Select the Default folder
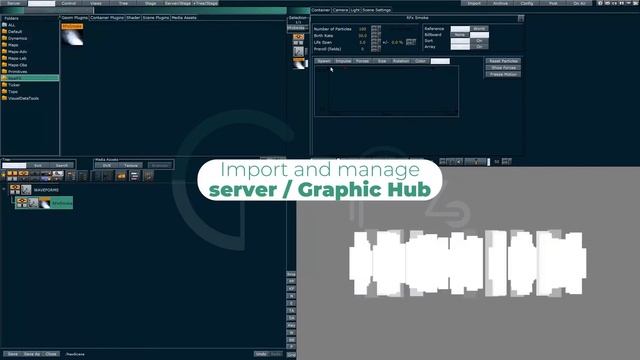This screenshot has width=640, height=360. point(15,31)
